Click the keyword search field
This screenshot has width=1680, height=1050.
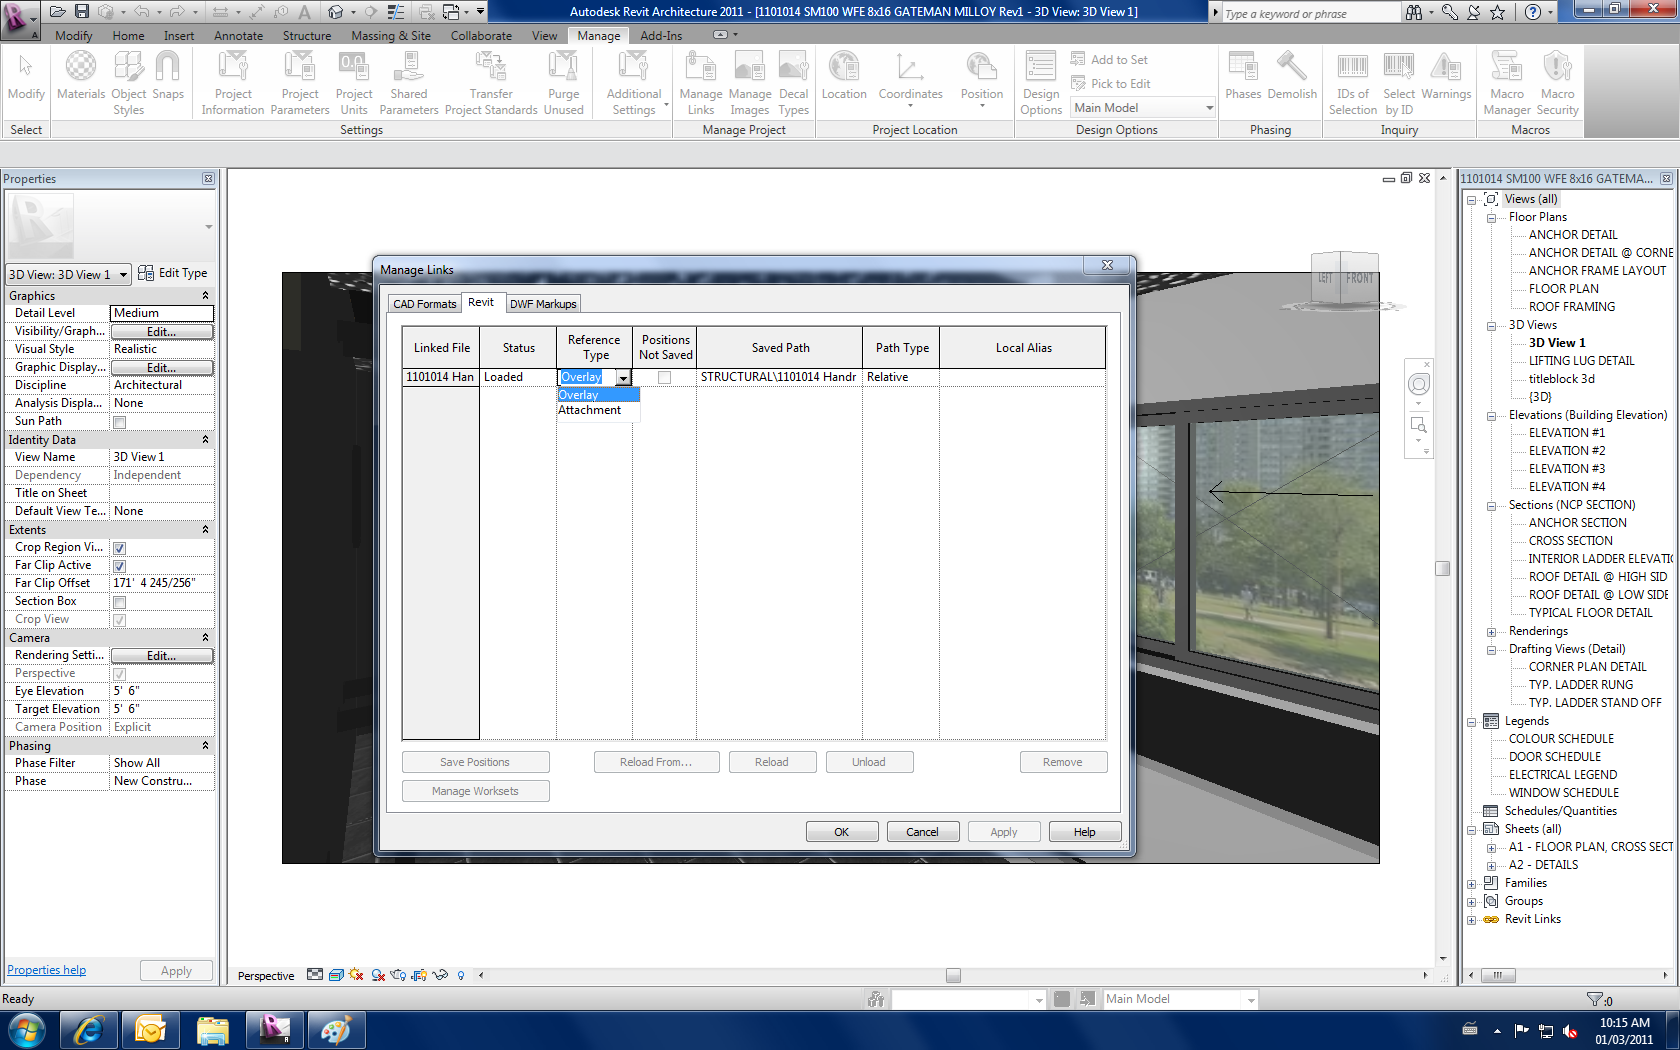point(1310,14)
